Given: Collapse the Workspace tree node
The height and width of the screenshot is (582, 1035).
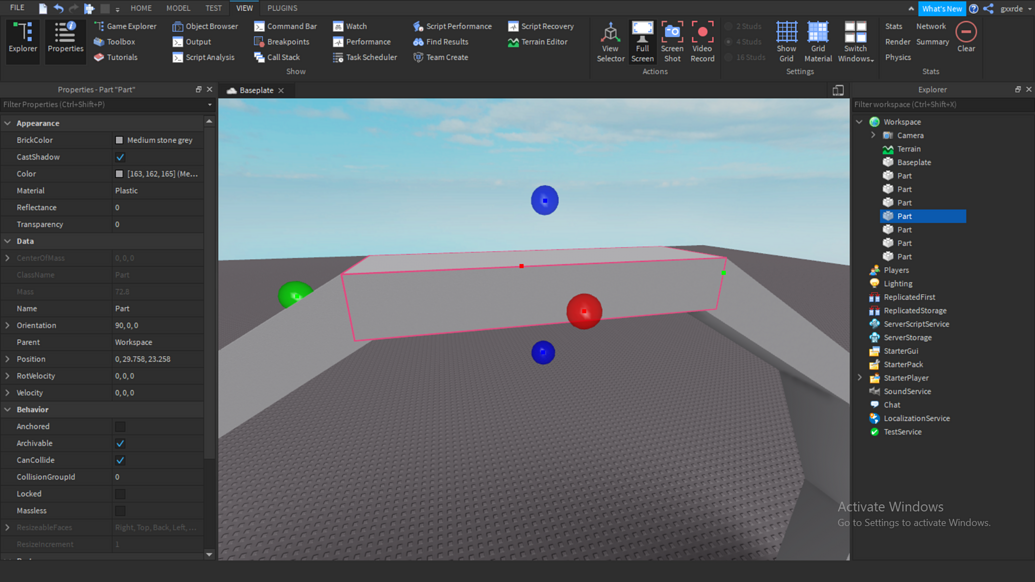Looking at the screenshot, I should [x=859, y=122].
